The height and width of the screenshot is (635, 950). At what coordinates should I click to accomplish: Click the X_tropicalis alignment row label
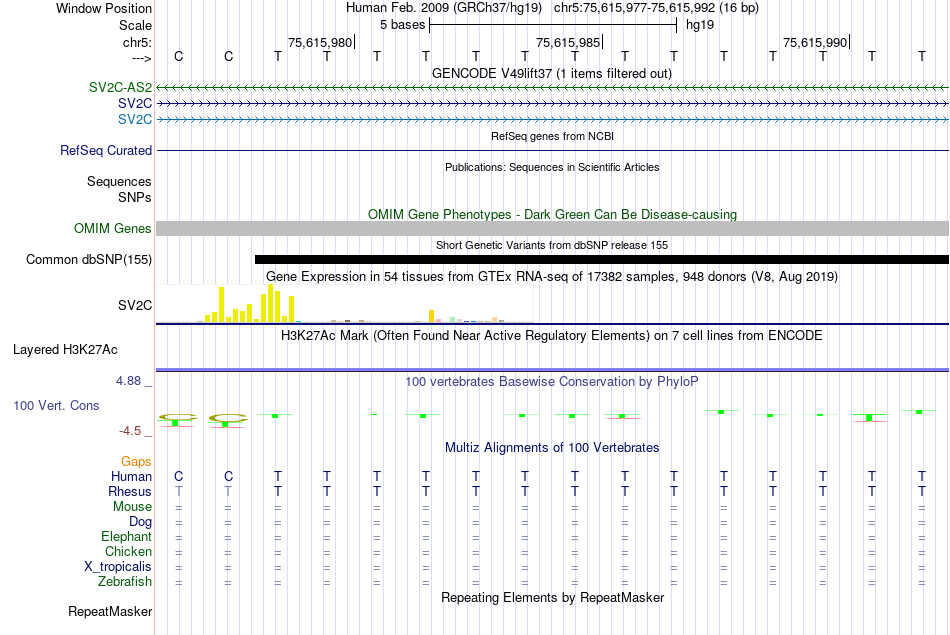(x=118, y=567)
